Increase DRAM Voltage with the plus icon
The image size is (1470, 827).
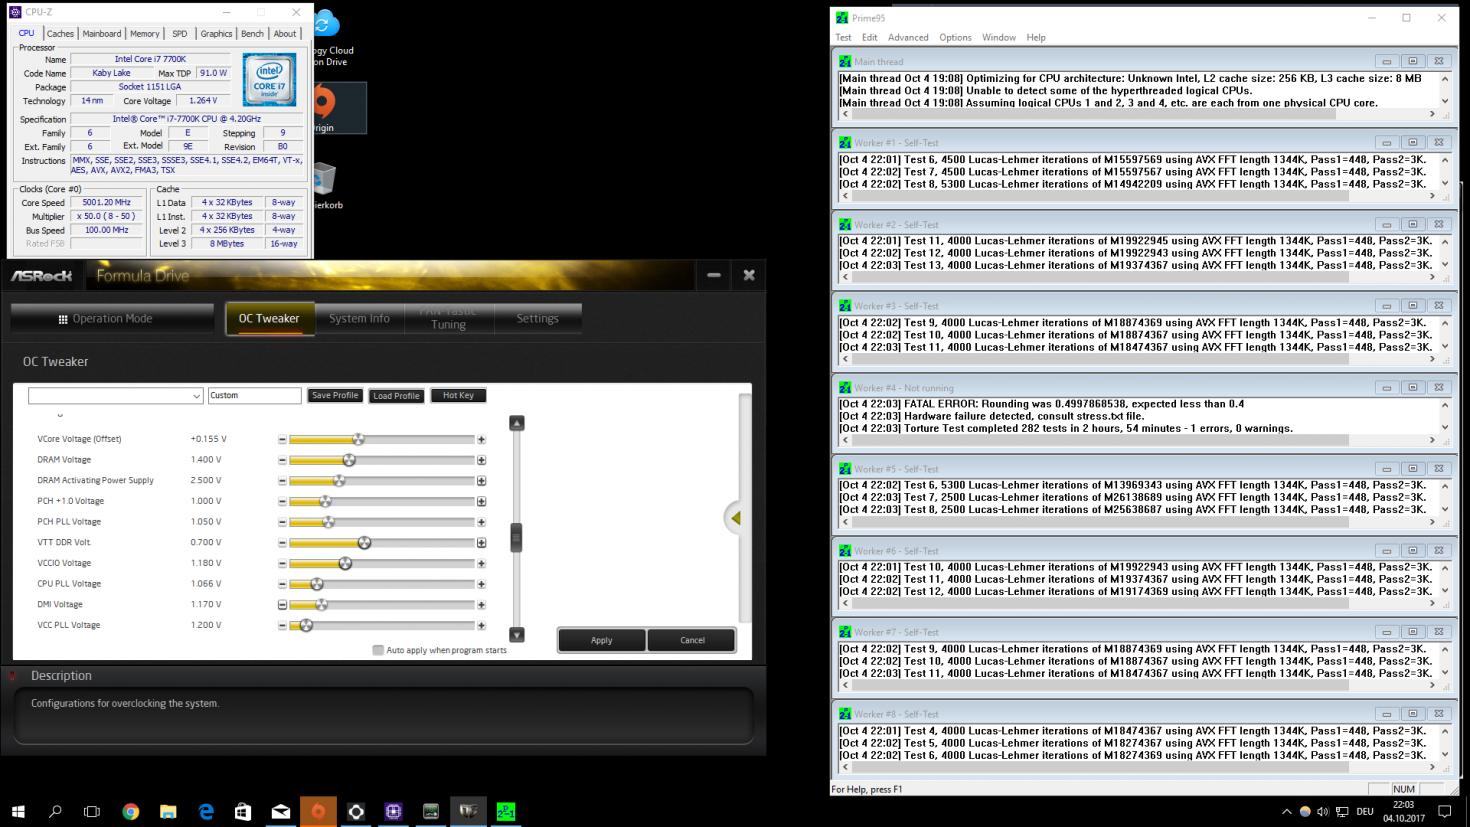click(x=481, y=460)
